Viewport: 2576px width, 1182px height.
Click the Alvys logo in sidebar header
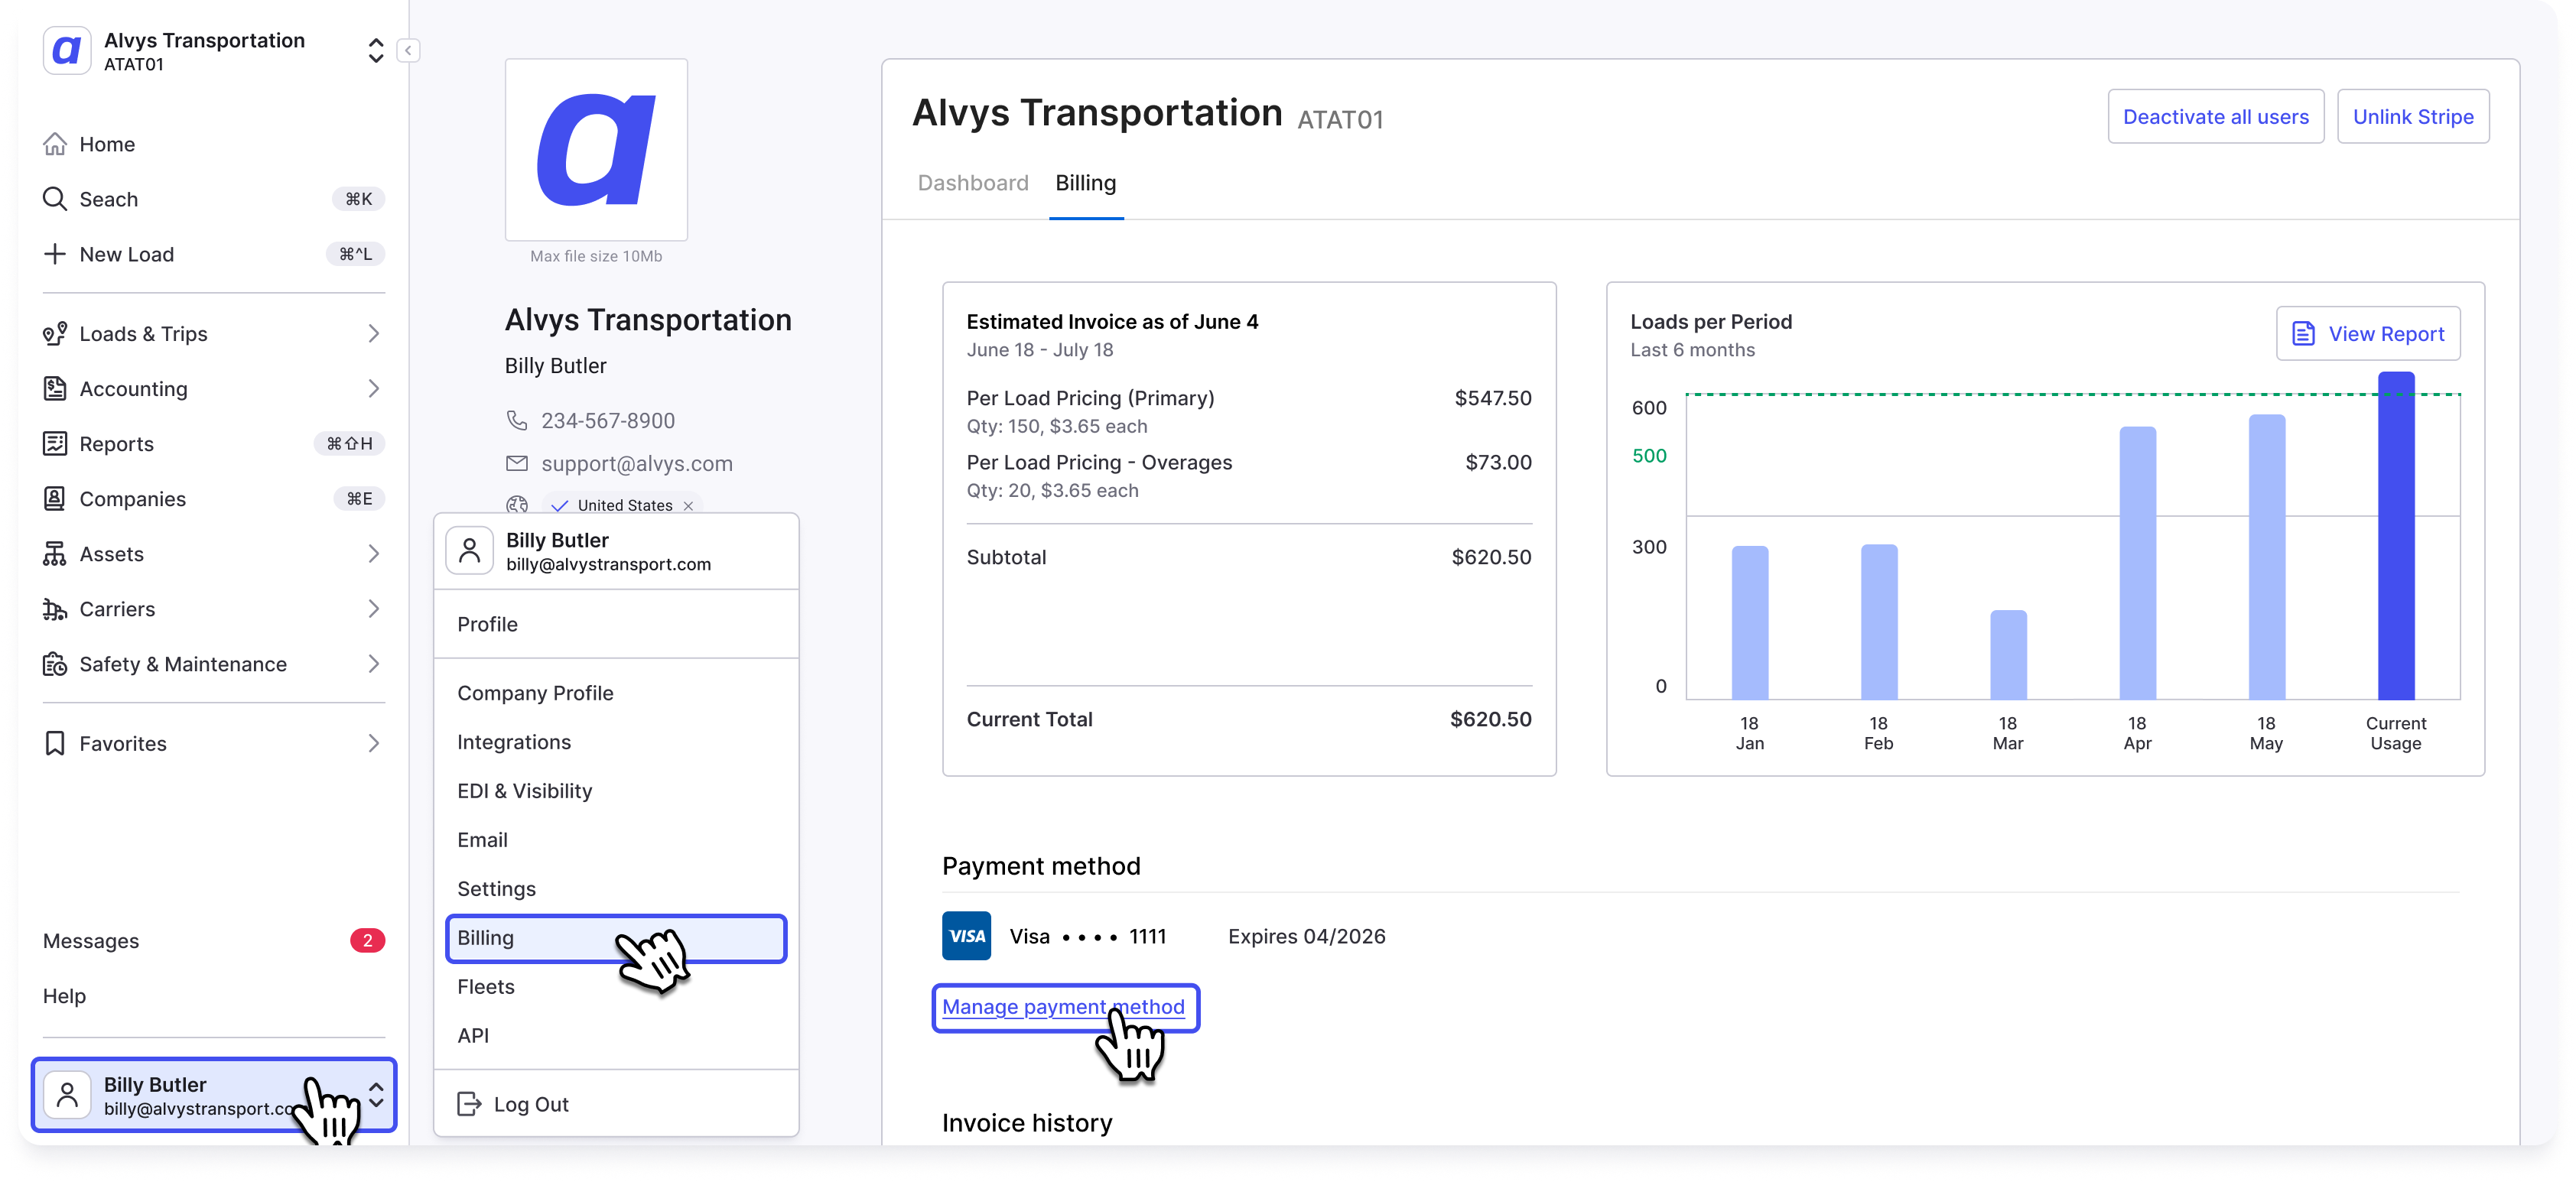67,50
